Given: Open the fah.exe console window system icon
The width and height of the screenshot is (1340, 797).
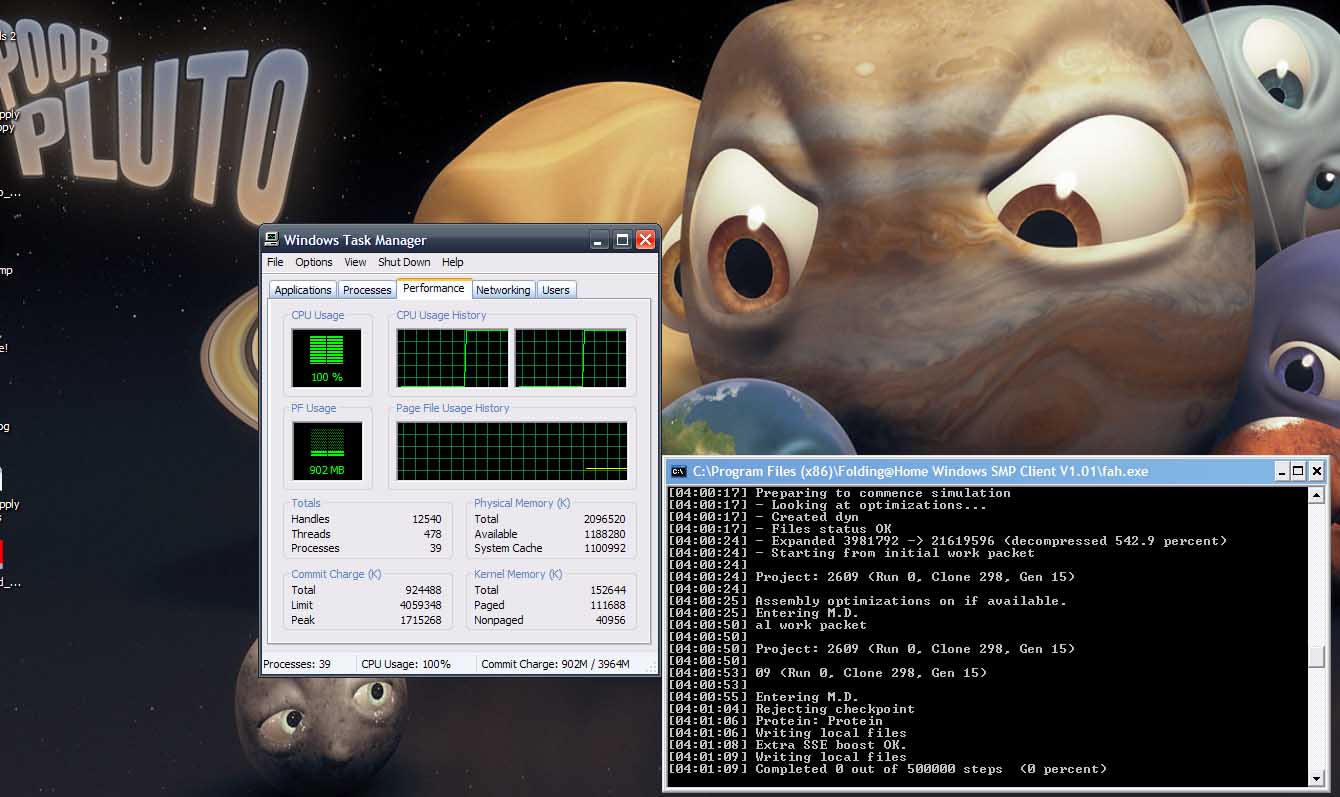Looking at the screenshot, I should pyautogui.click(x=678, y=471).
